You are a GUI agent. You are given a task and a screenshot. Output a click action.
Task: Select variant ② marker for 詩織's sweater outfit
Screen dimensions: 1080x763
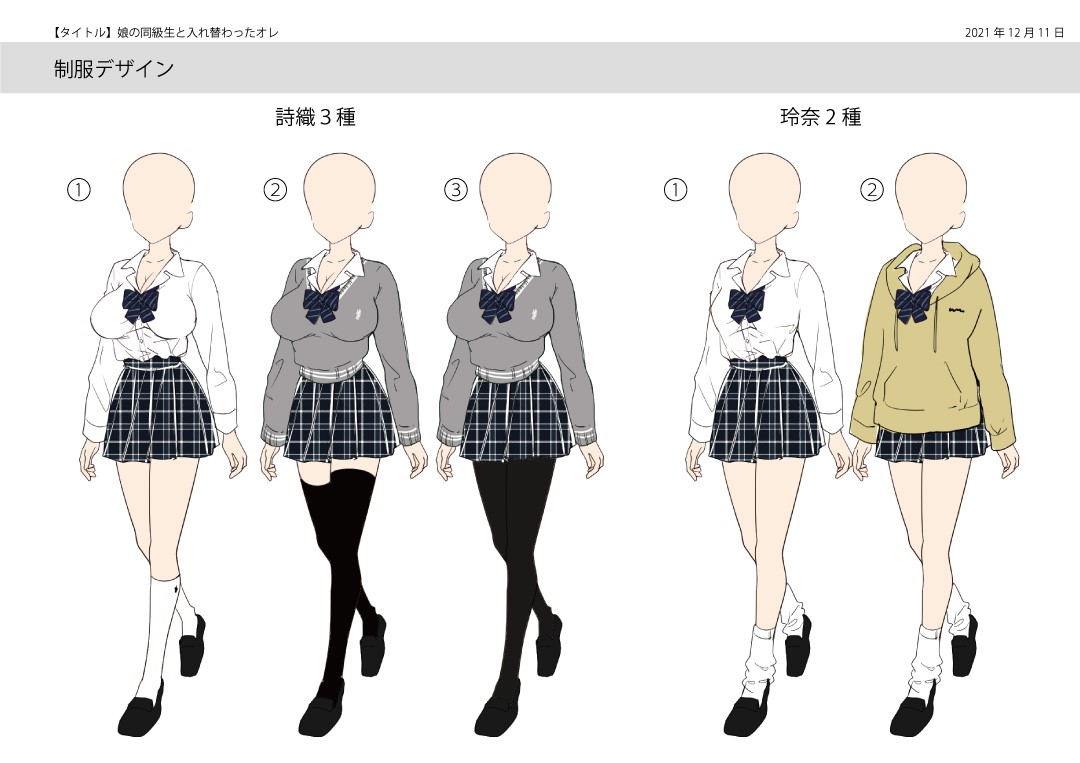click(274, 190)
